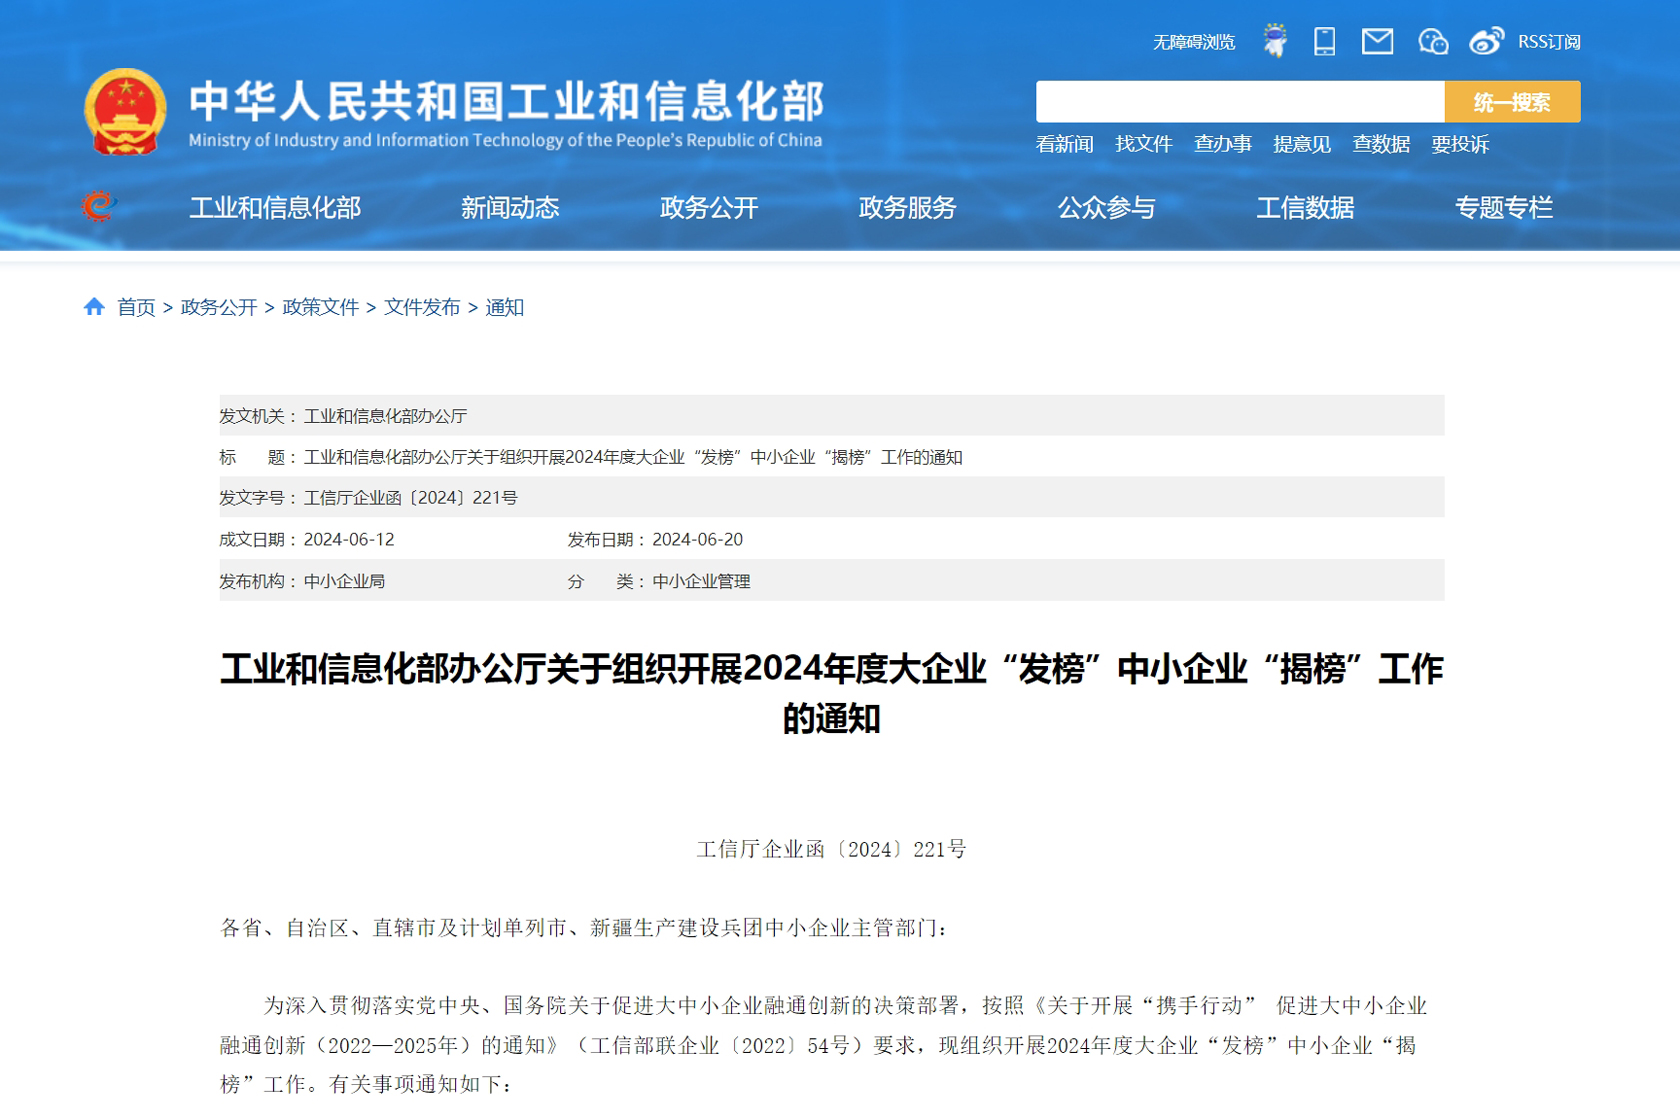Navigate to 政策文件 in the breadcrumb
This screenshot has width=1680, height=1120.
pos(320,307)
